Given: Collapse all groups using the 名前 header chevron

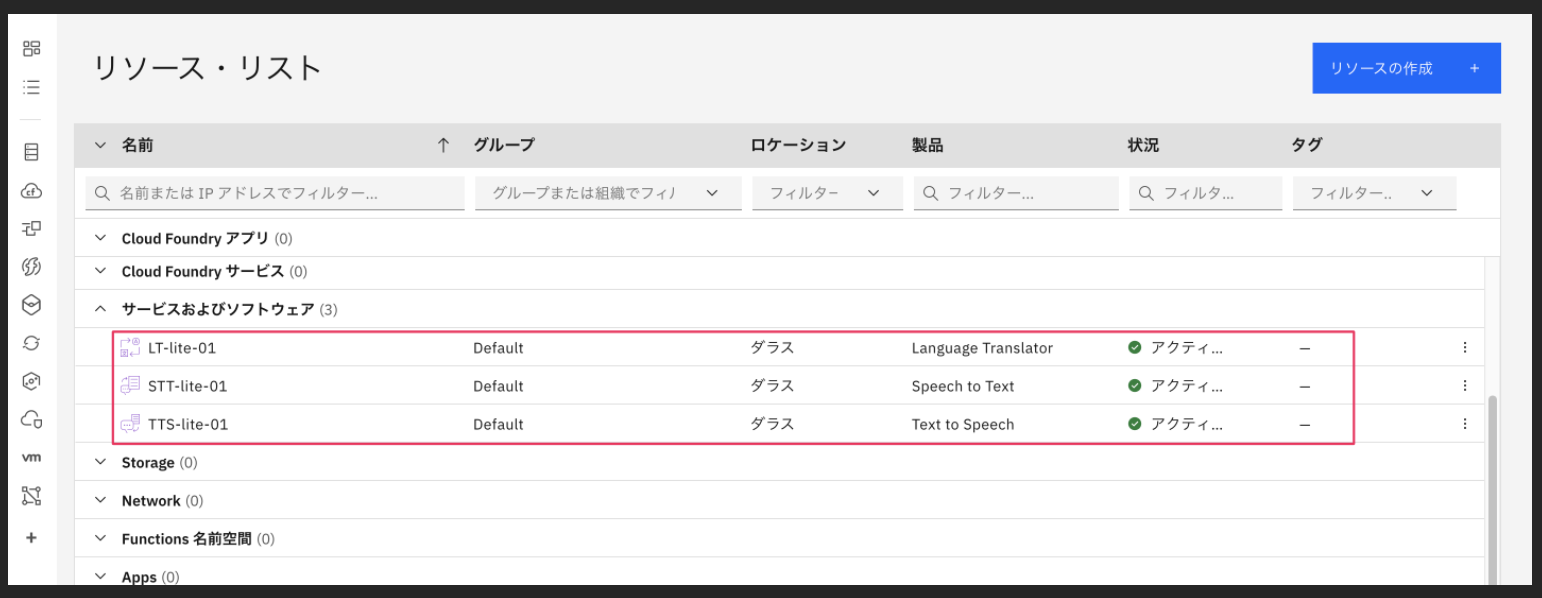Looking at the screenshot, I should pyautogui.click(x=100, y=146).
